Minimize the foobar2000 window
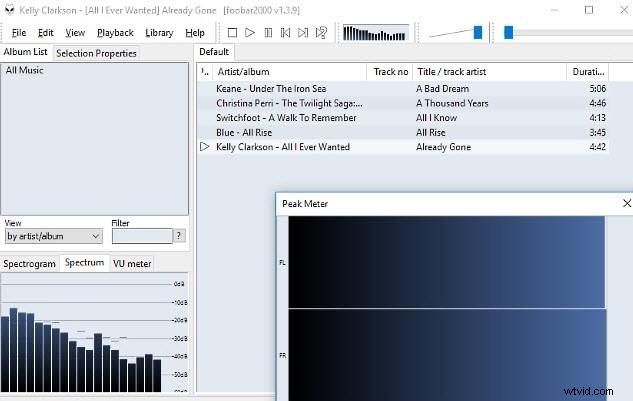The height and width of the screenshot is (401, 633). 554,10
